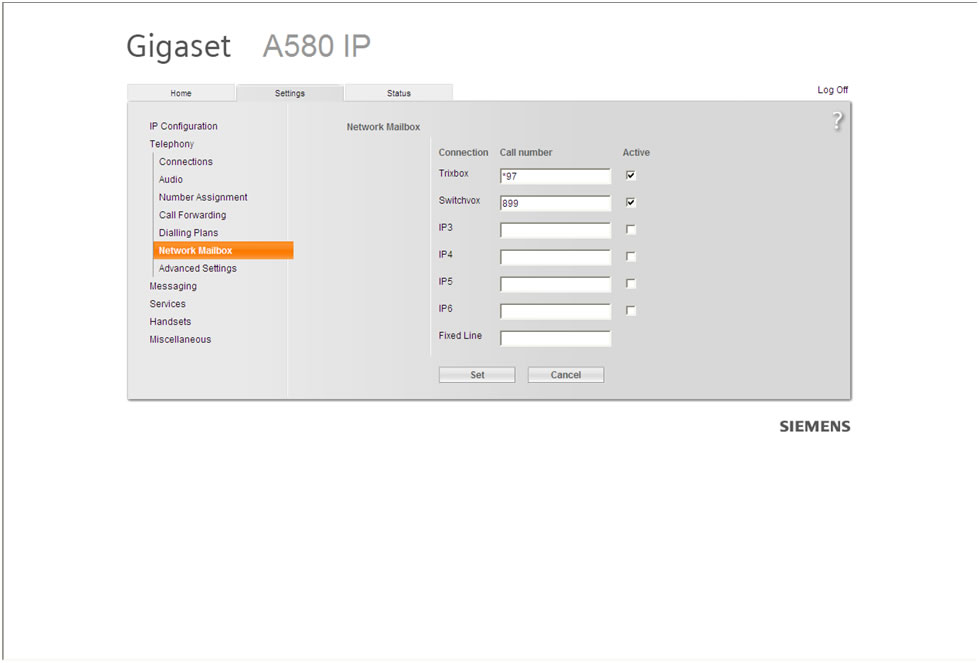Image resolution: width=979 pixels, height=663 pixels.
Task: Click the Active column header
Action: point(636,152)
